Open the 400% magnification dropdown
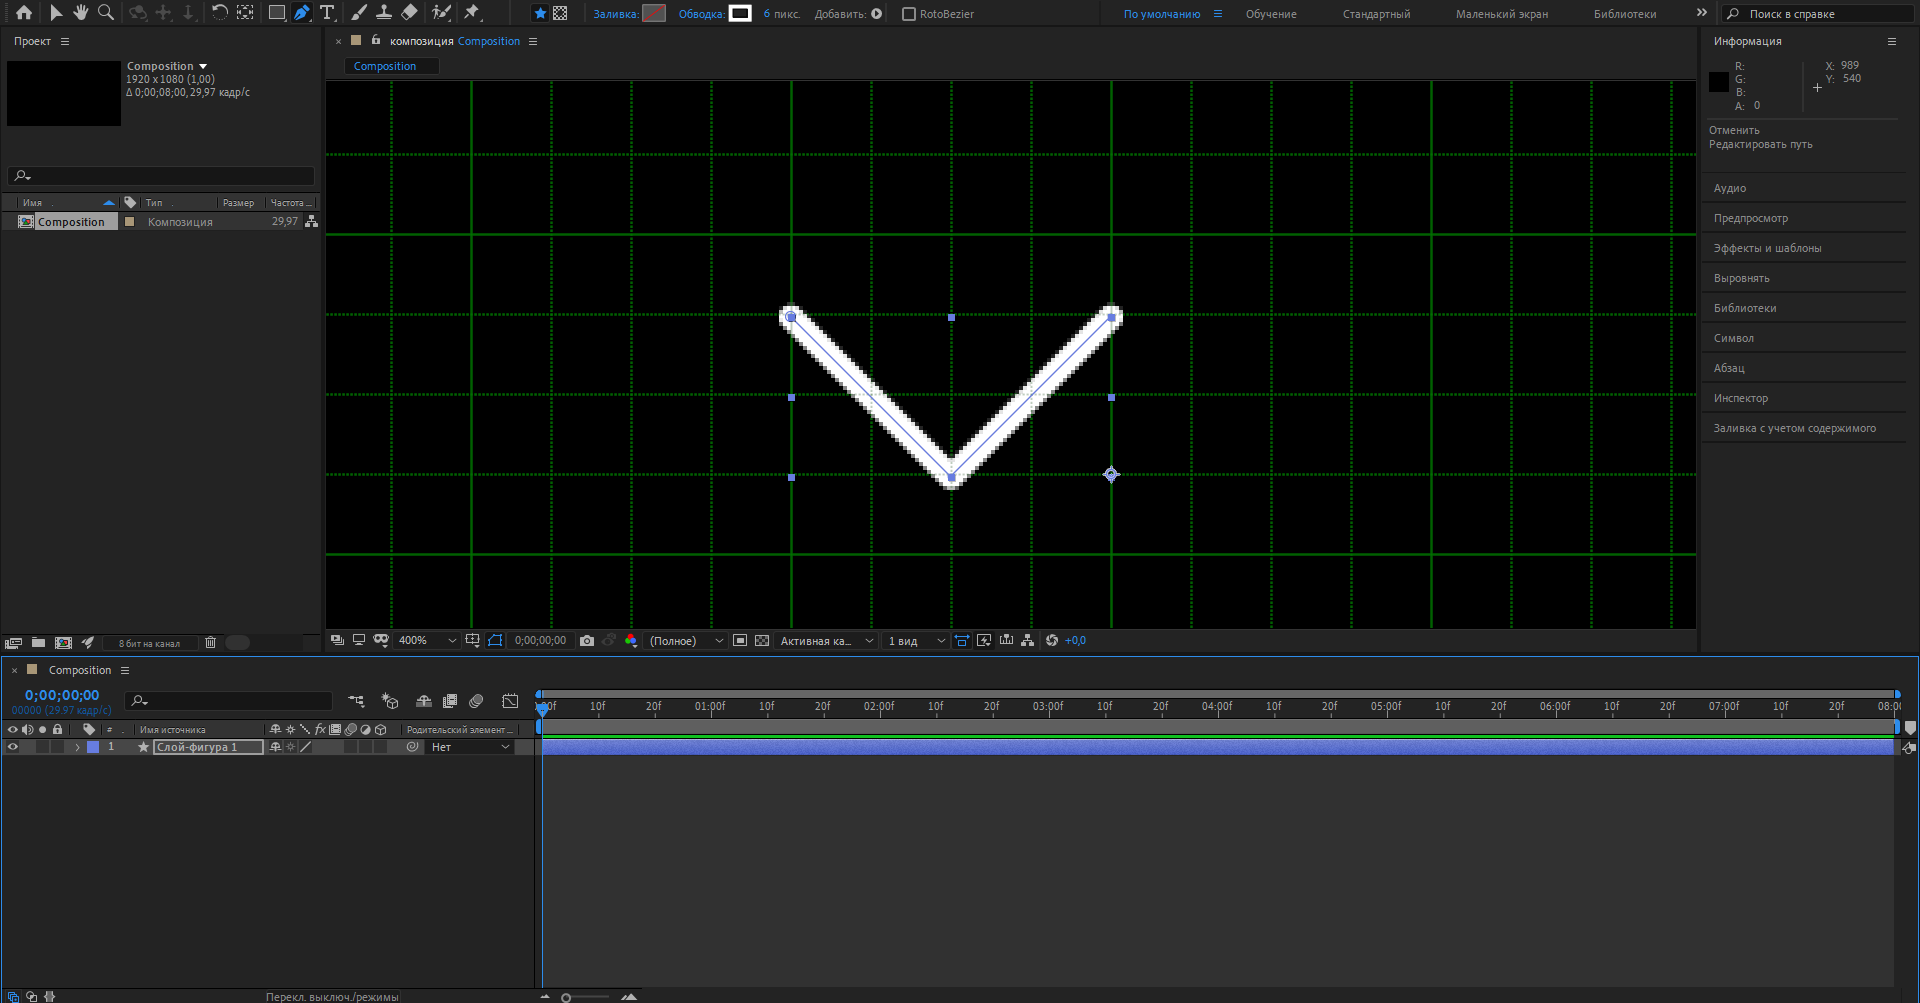Image resolution: width=1920 pixels, height=1003 pixels. coord(427,641)
